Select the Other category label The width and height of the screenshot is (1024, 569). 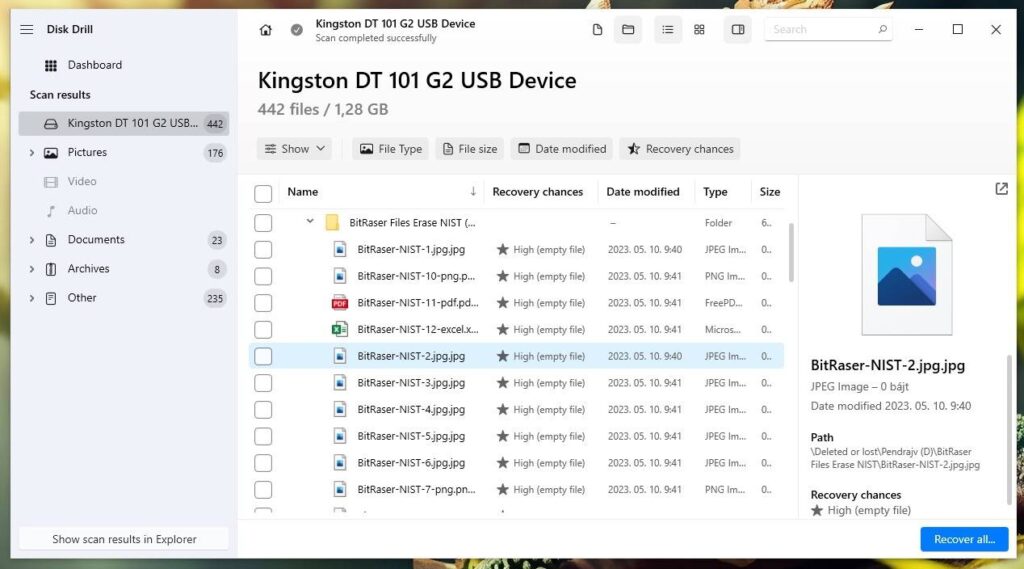pyautogui.click(x=82, y=297)
